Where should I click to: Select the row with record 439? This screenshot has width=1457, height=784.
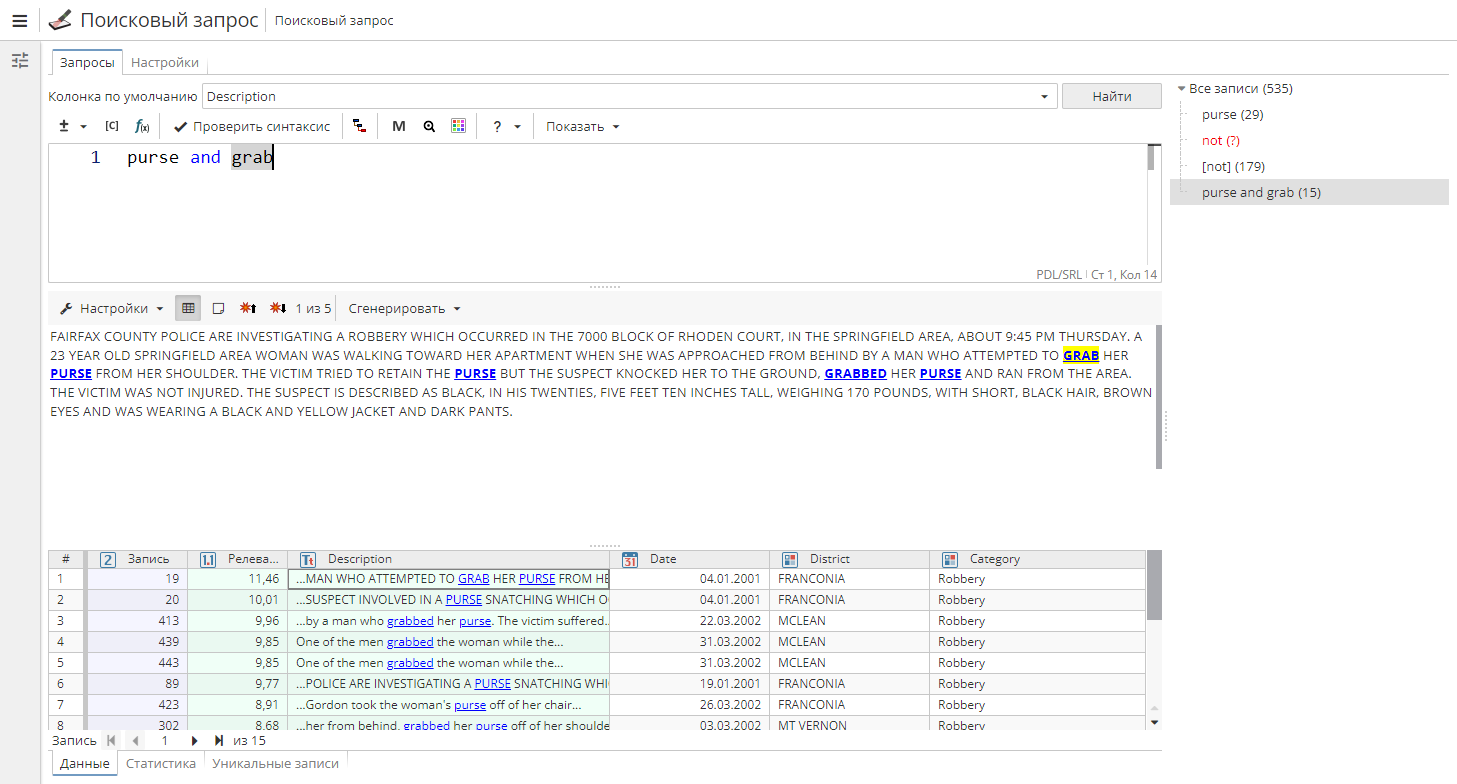point(597,642)
